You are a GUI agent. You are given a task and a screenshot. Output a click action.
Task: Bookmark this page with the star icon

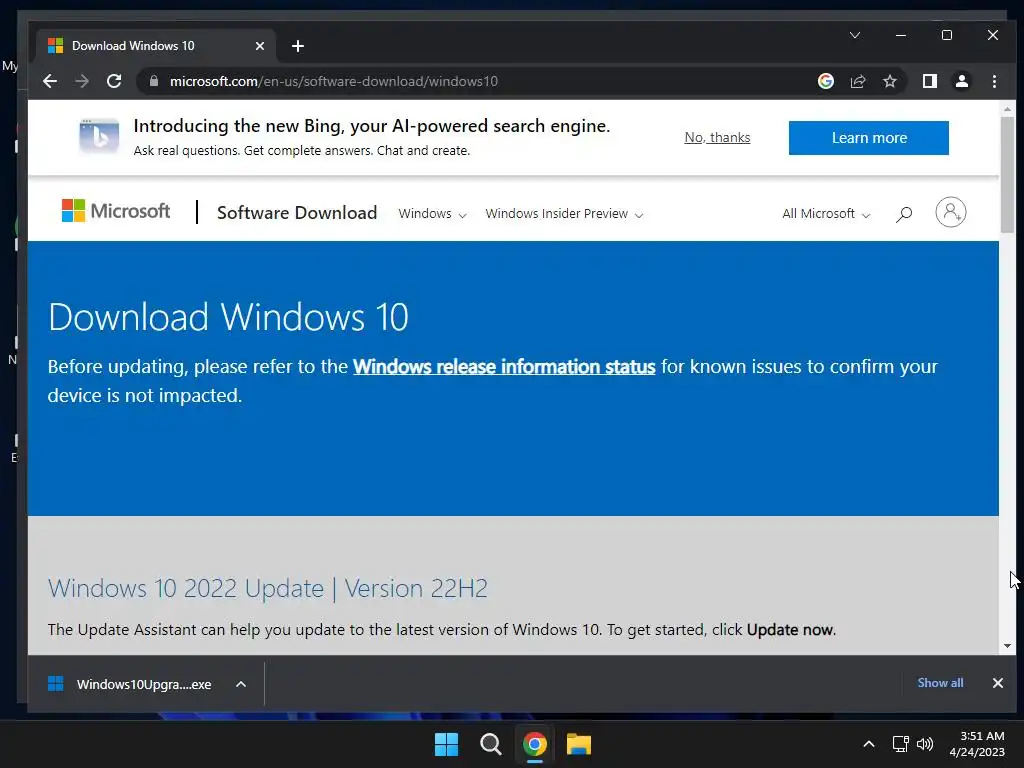pyautogui.click(x=889, y=81)
